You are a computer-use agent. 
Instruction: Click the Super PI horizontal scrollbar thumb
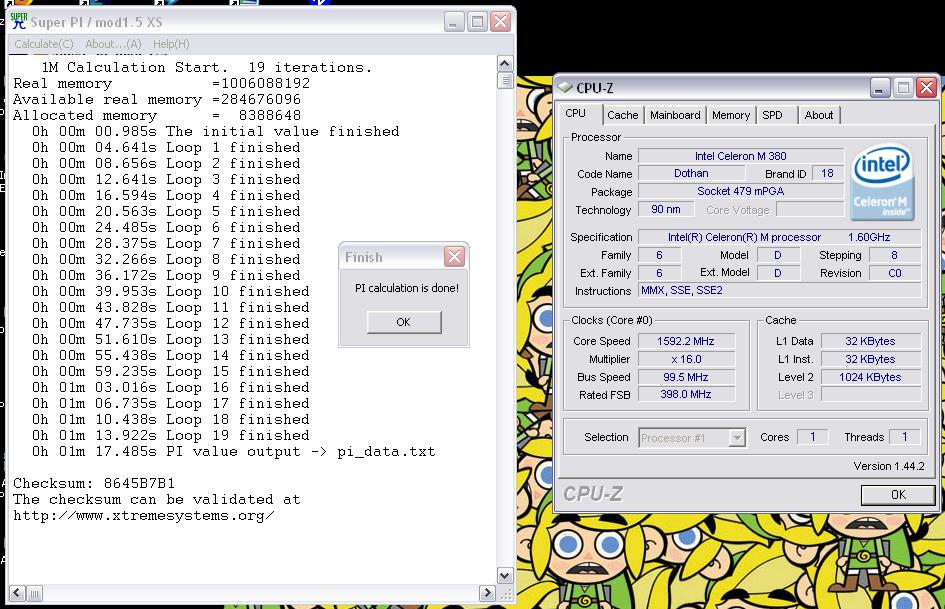pyautogui.click(x=34, y=593)
